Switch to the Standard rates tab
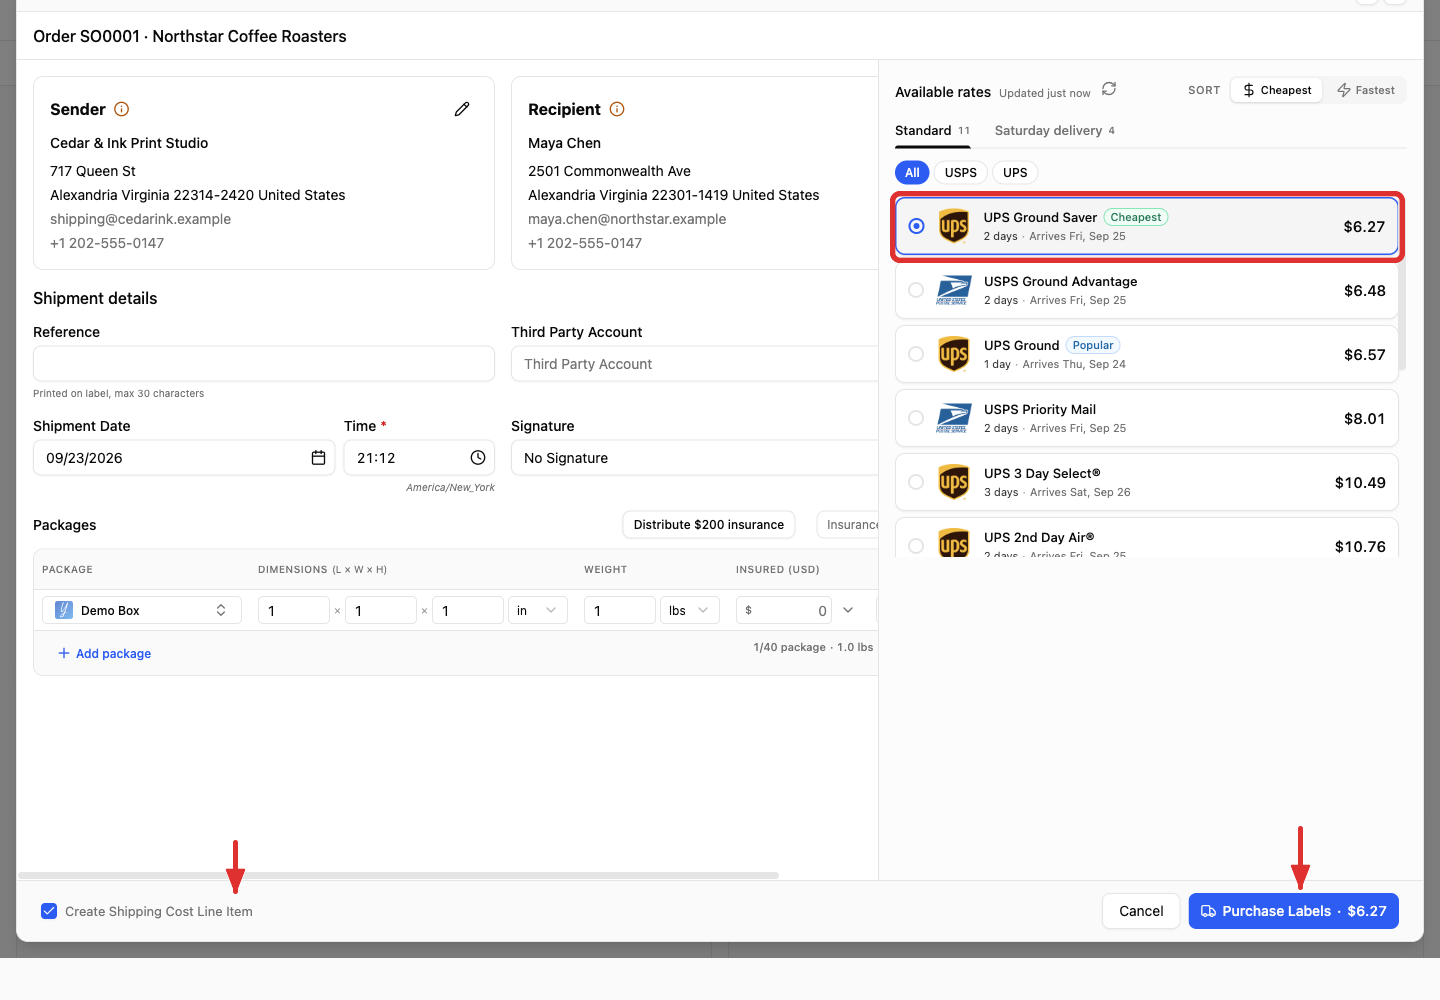Screen dimensions: 1440x1000 (932, 131)
